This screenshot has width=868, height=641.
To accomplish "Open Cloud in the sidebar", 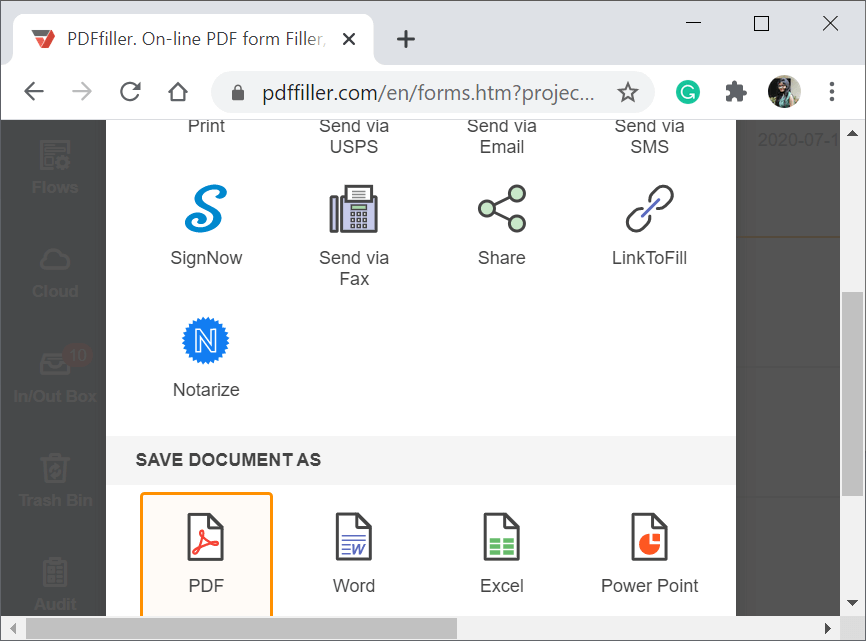I will click(x=55, y=273).
